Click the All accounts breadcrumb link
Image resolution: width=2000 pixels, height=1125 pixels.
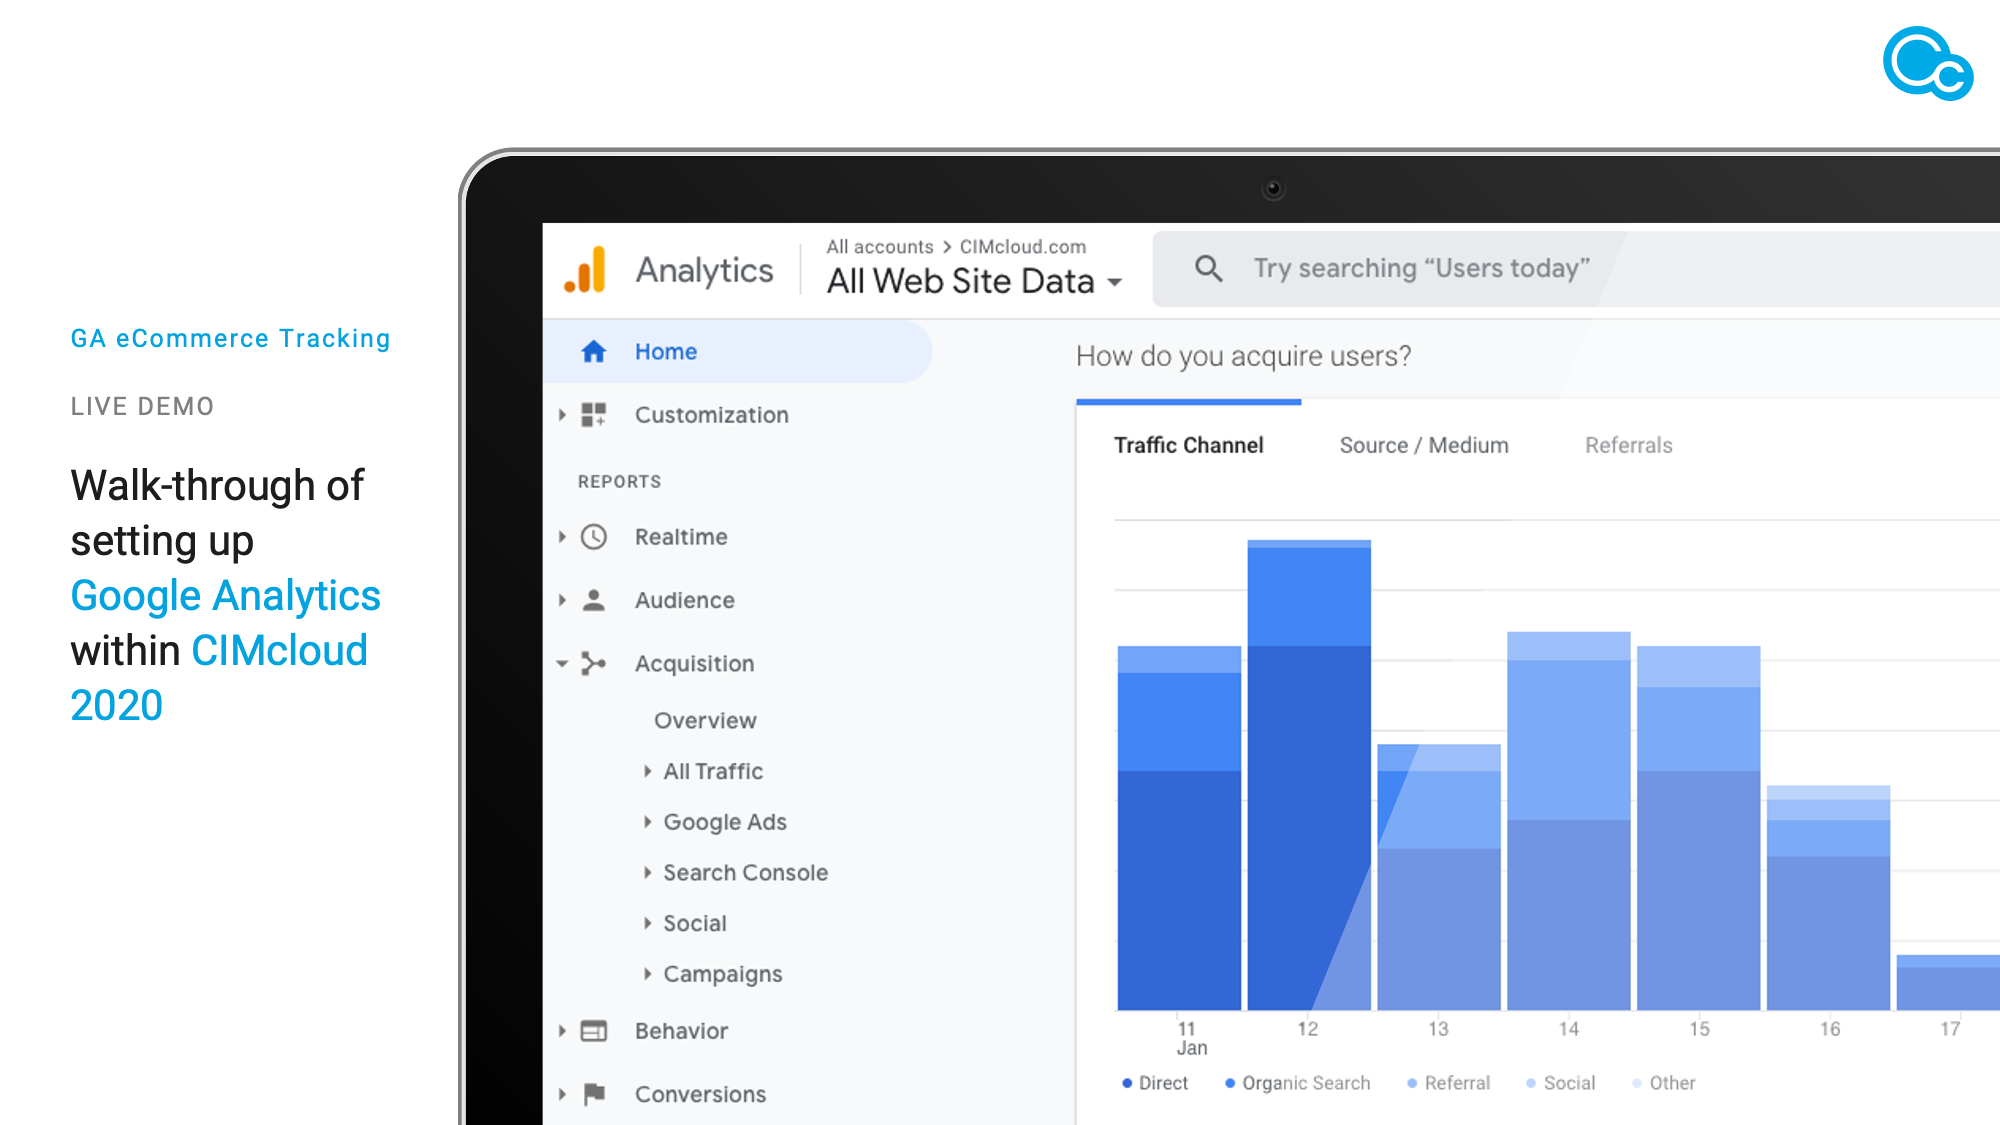(x=879, y=247)
